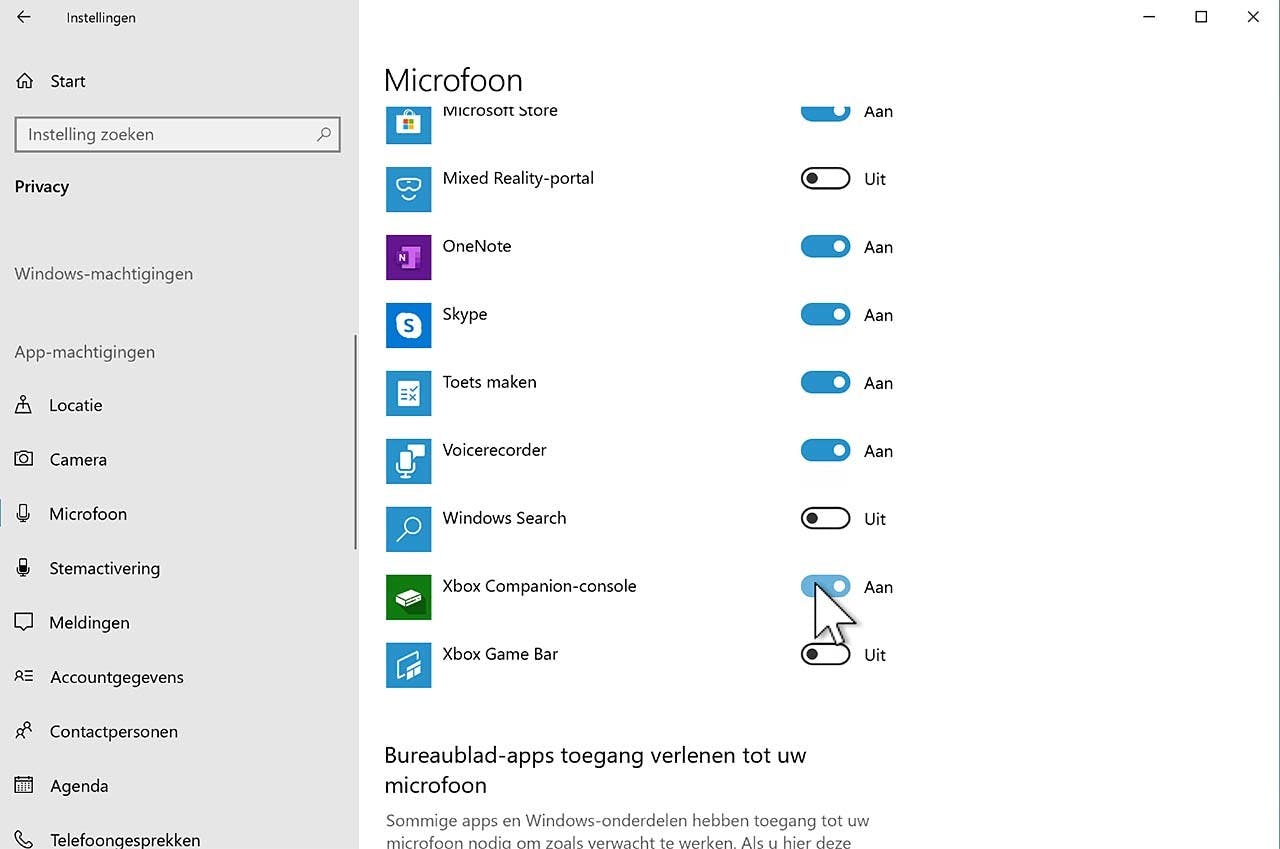Focus the 'Instelling zoeken' search box
The height and width of the screenshot is (849, 1280).
pos(178,134)
